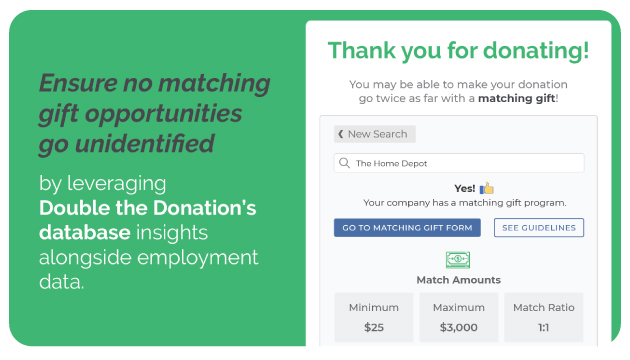Click the See Guidelines button
Viewport: 630px width, 360px height.
[x=539, y=227]
